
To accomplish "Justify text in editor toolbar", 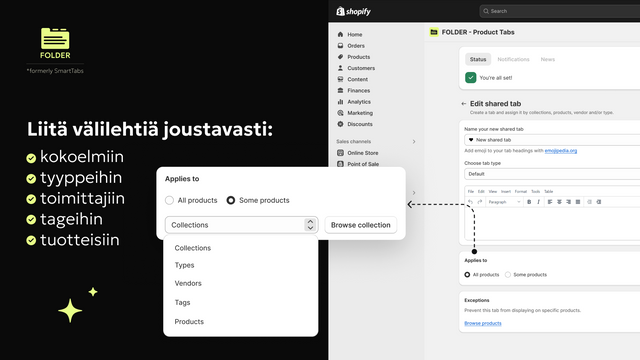I will [578, 202].
